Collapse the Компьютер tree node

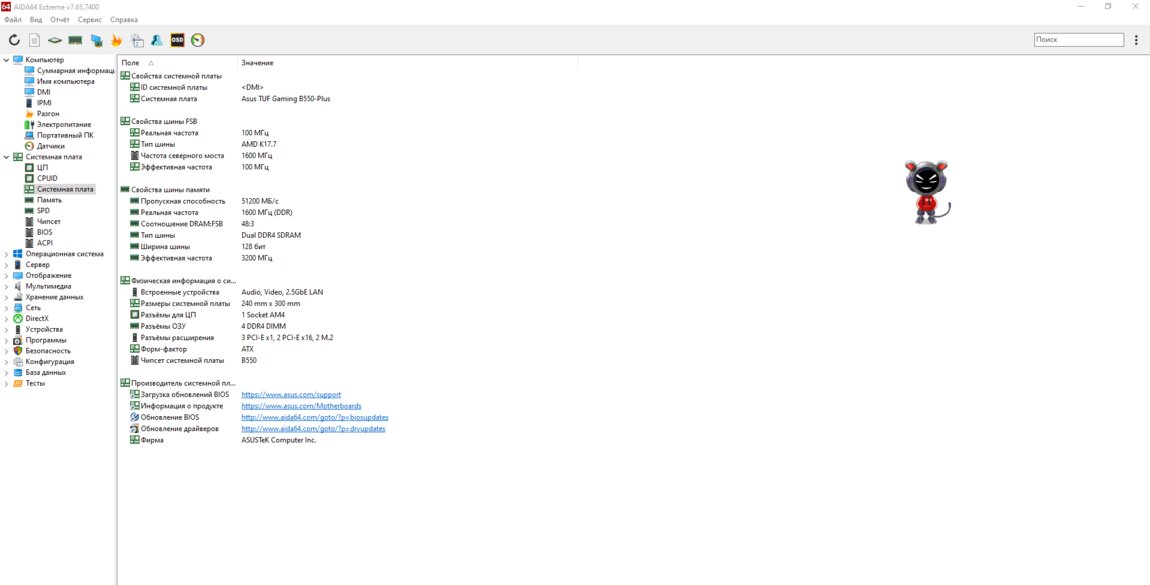[x=6, y=60]
